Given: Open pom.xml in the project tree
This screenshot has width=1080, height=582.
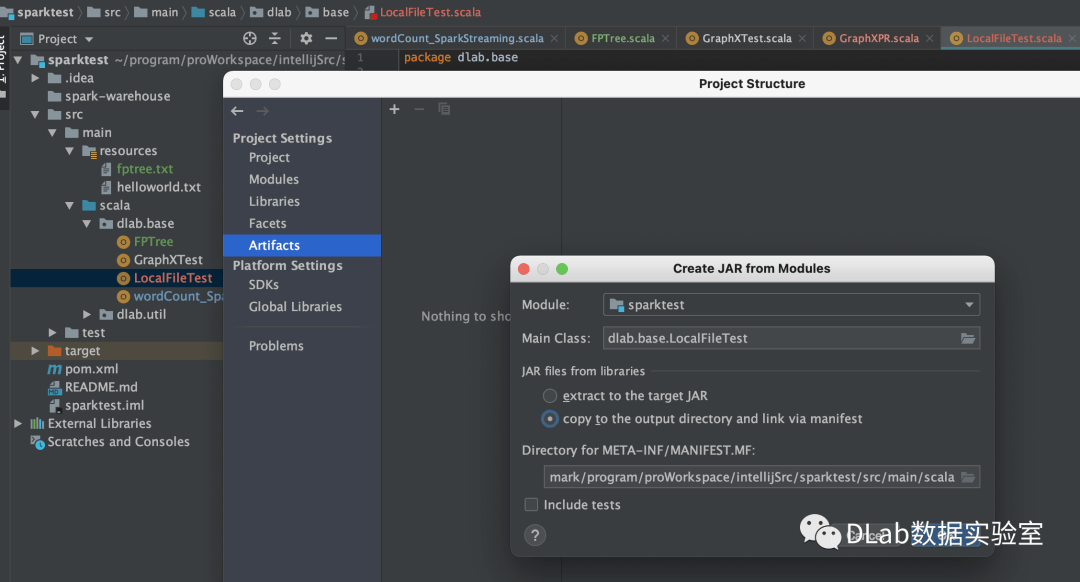Looking at the screenshot, I should 91,369.
